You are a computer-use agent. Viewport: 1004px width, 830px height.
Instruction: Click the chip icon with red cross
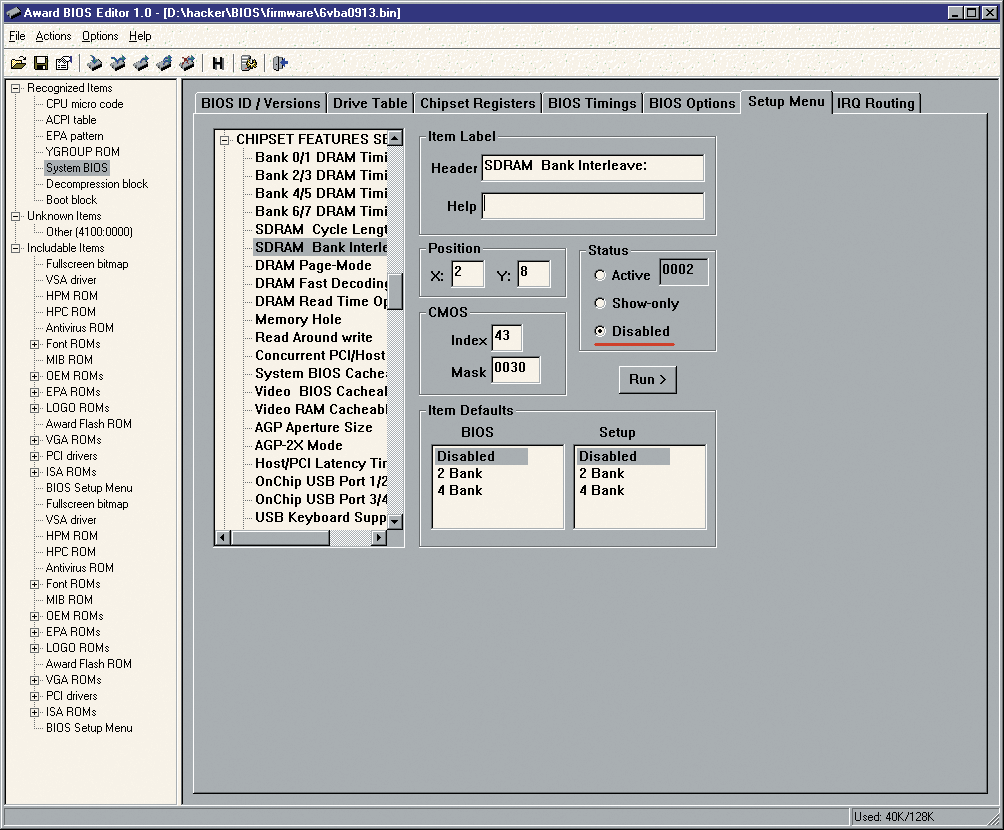tap(188, 63)
